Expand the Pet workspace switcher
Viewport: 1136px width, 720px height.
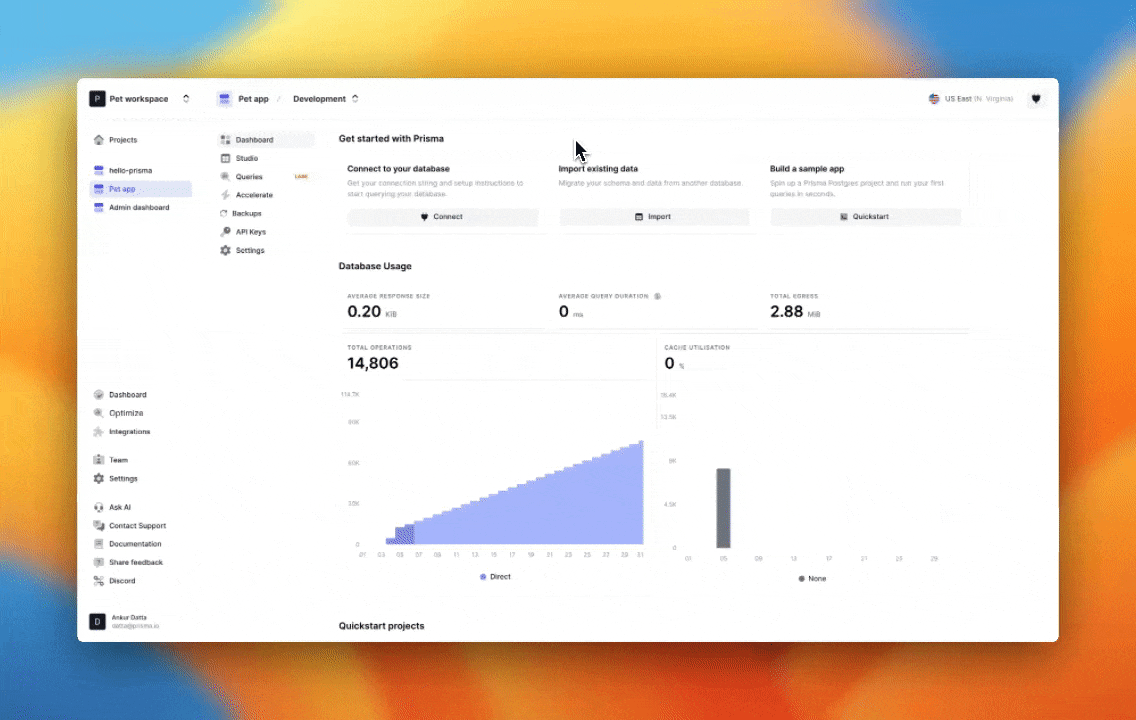point(186,98)
